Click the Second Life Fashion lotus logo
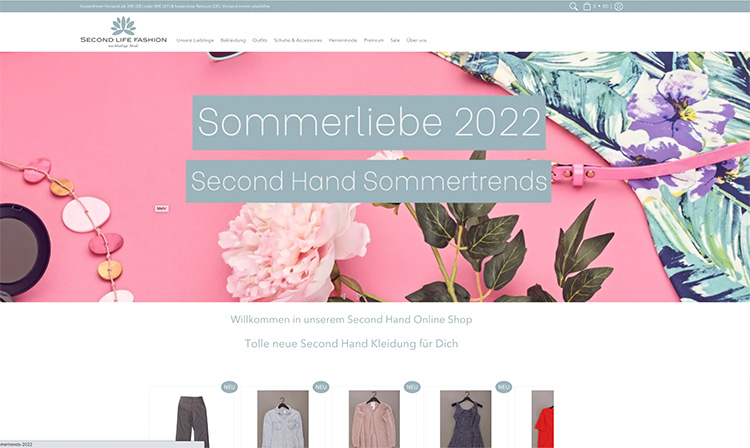The height and width of the screenshot is (448, 750). tap(123, 32)
